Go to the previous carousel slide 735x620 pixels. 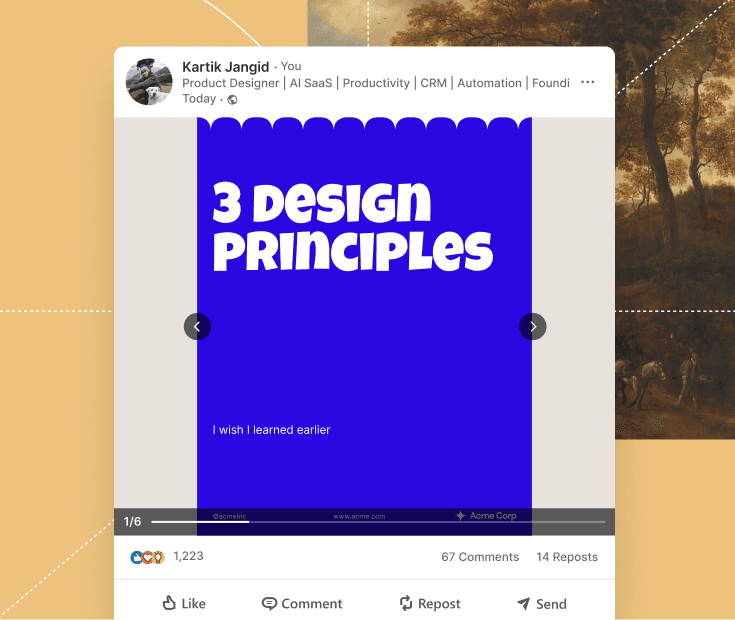197,326
